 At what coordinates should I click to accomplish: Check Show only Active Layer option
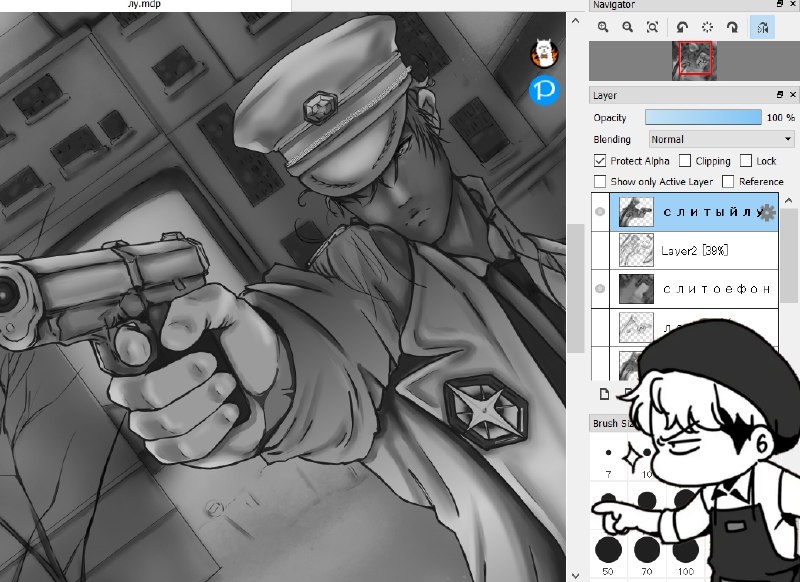pyautogui.click(x=600, y=182)
